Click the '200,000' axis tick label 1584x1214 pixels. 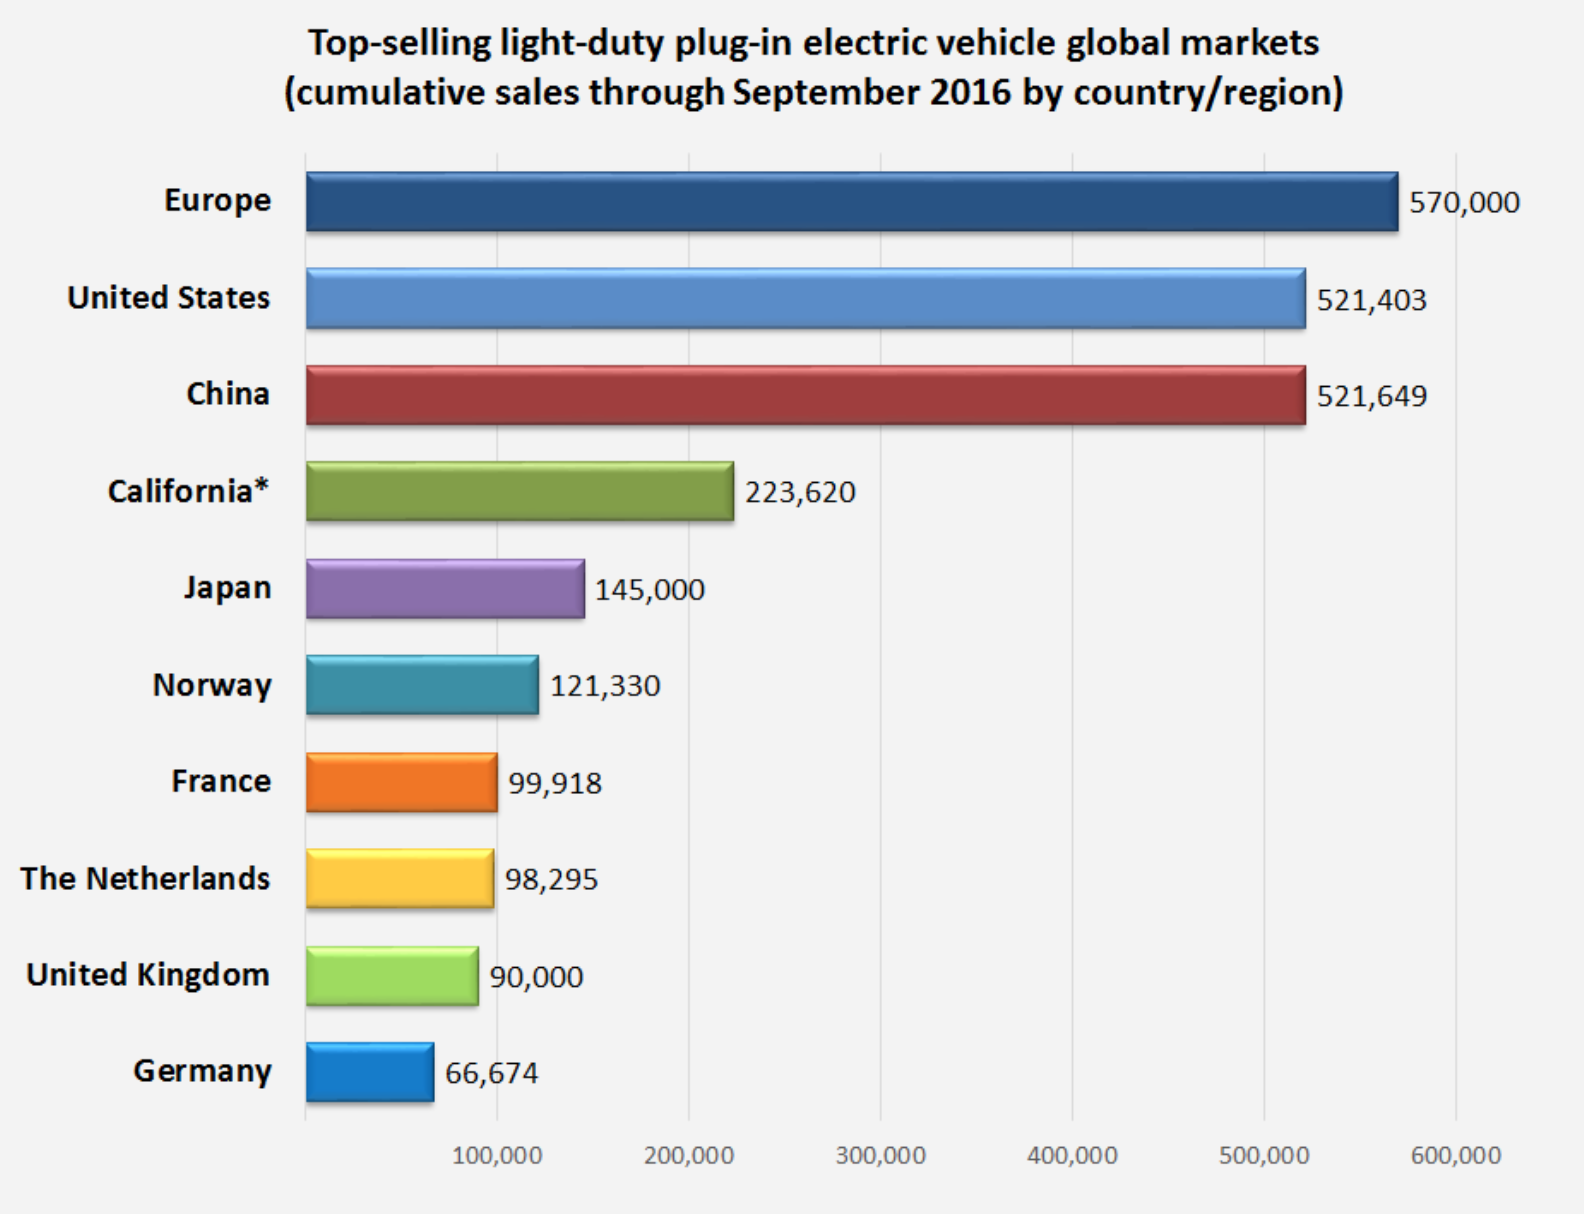coord(689,1156)
